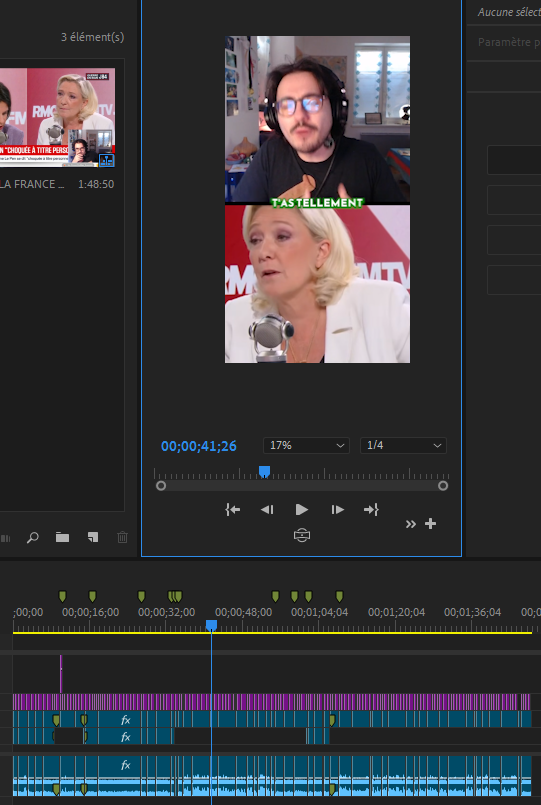Select the first sequence marker on timeline ruler
541x805 pixels.
63,596
